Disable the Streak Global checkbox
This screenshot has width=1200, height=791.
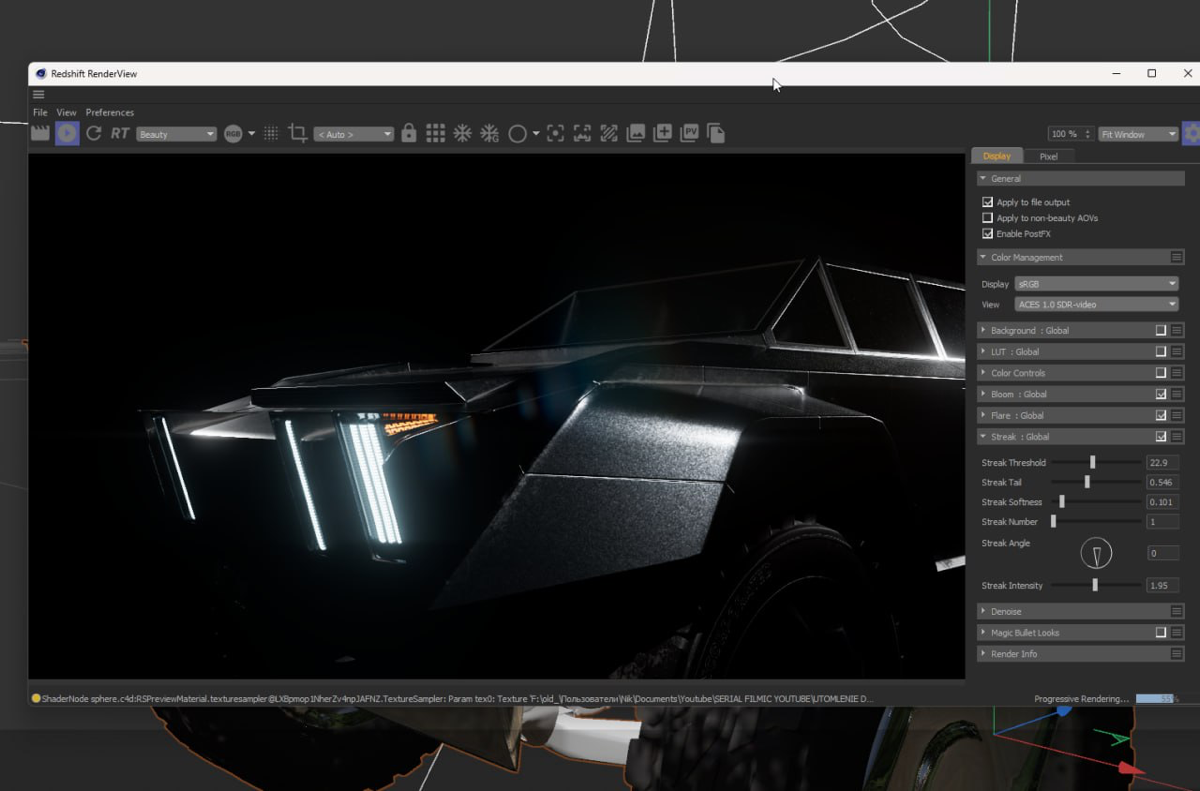[1161, 437]
